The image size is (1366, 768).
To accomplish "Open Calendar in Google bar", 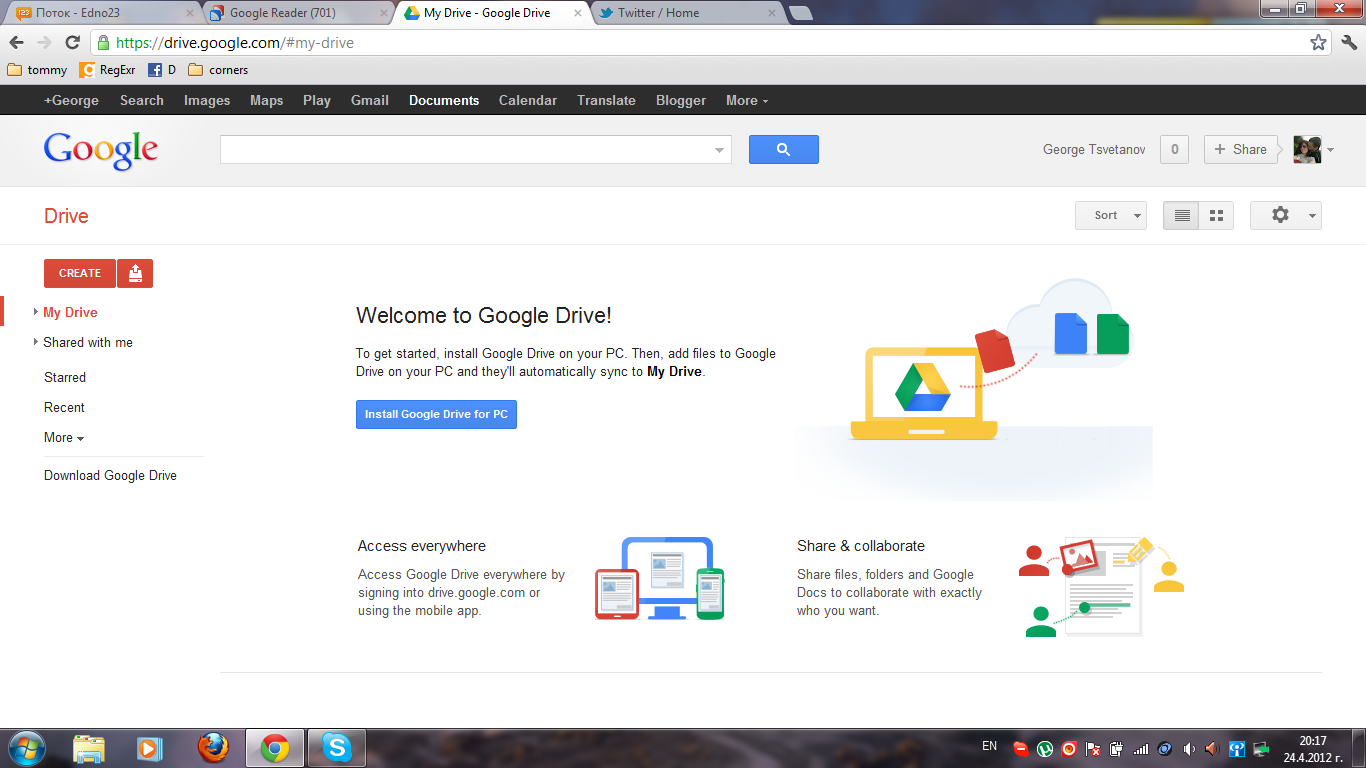I will coord(528,100).
